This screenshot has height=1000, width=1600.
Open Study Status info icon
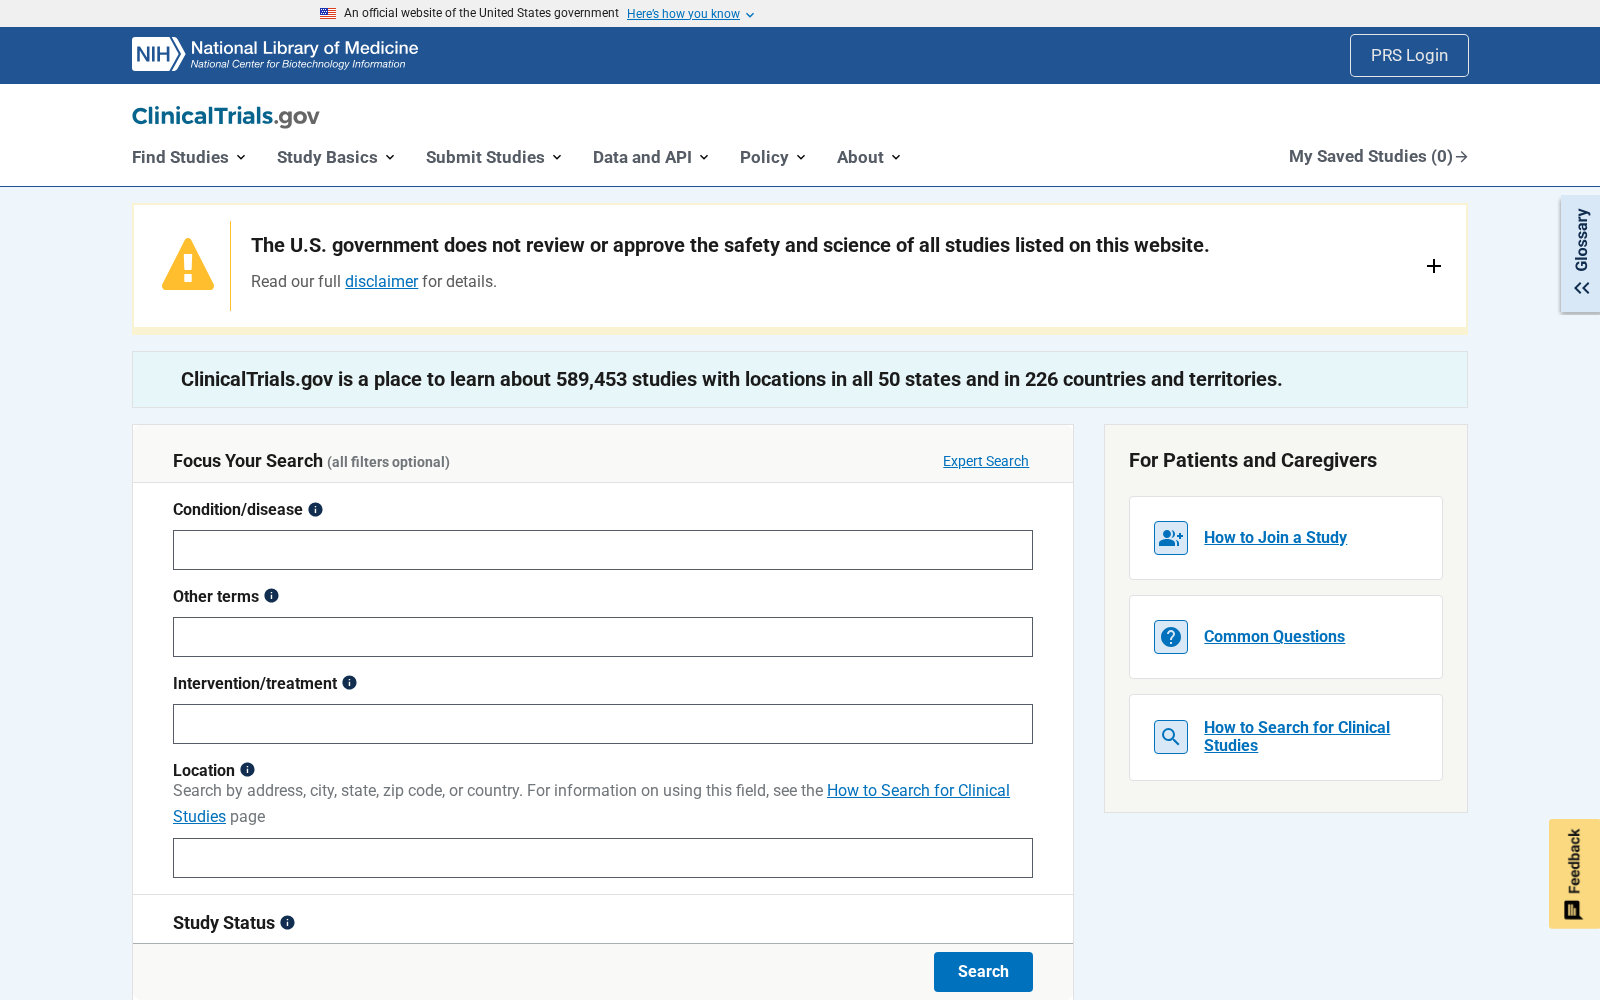coord(287,922)
